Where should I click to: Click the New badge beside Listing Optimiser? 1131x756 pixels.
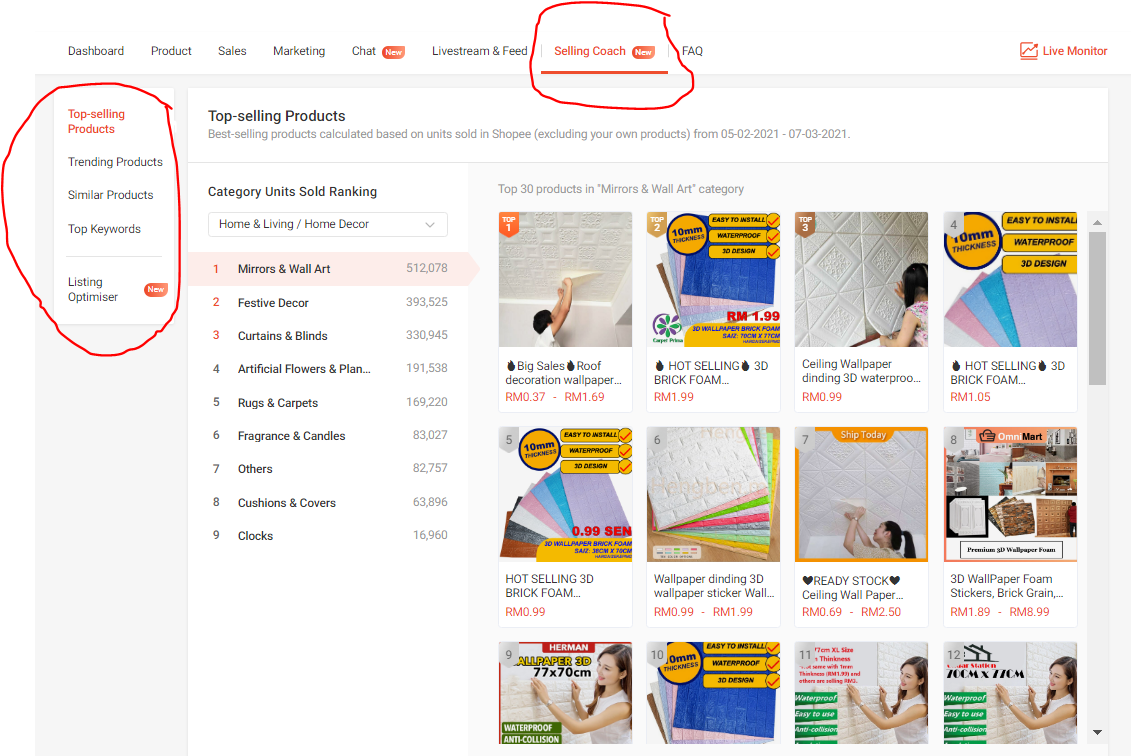pyautogui.click(x=156, y=289)
